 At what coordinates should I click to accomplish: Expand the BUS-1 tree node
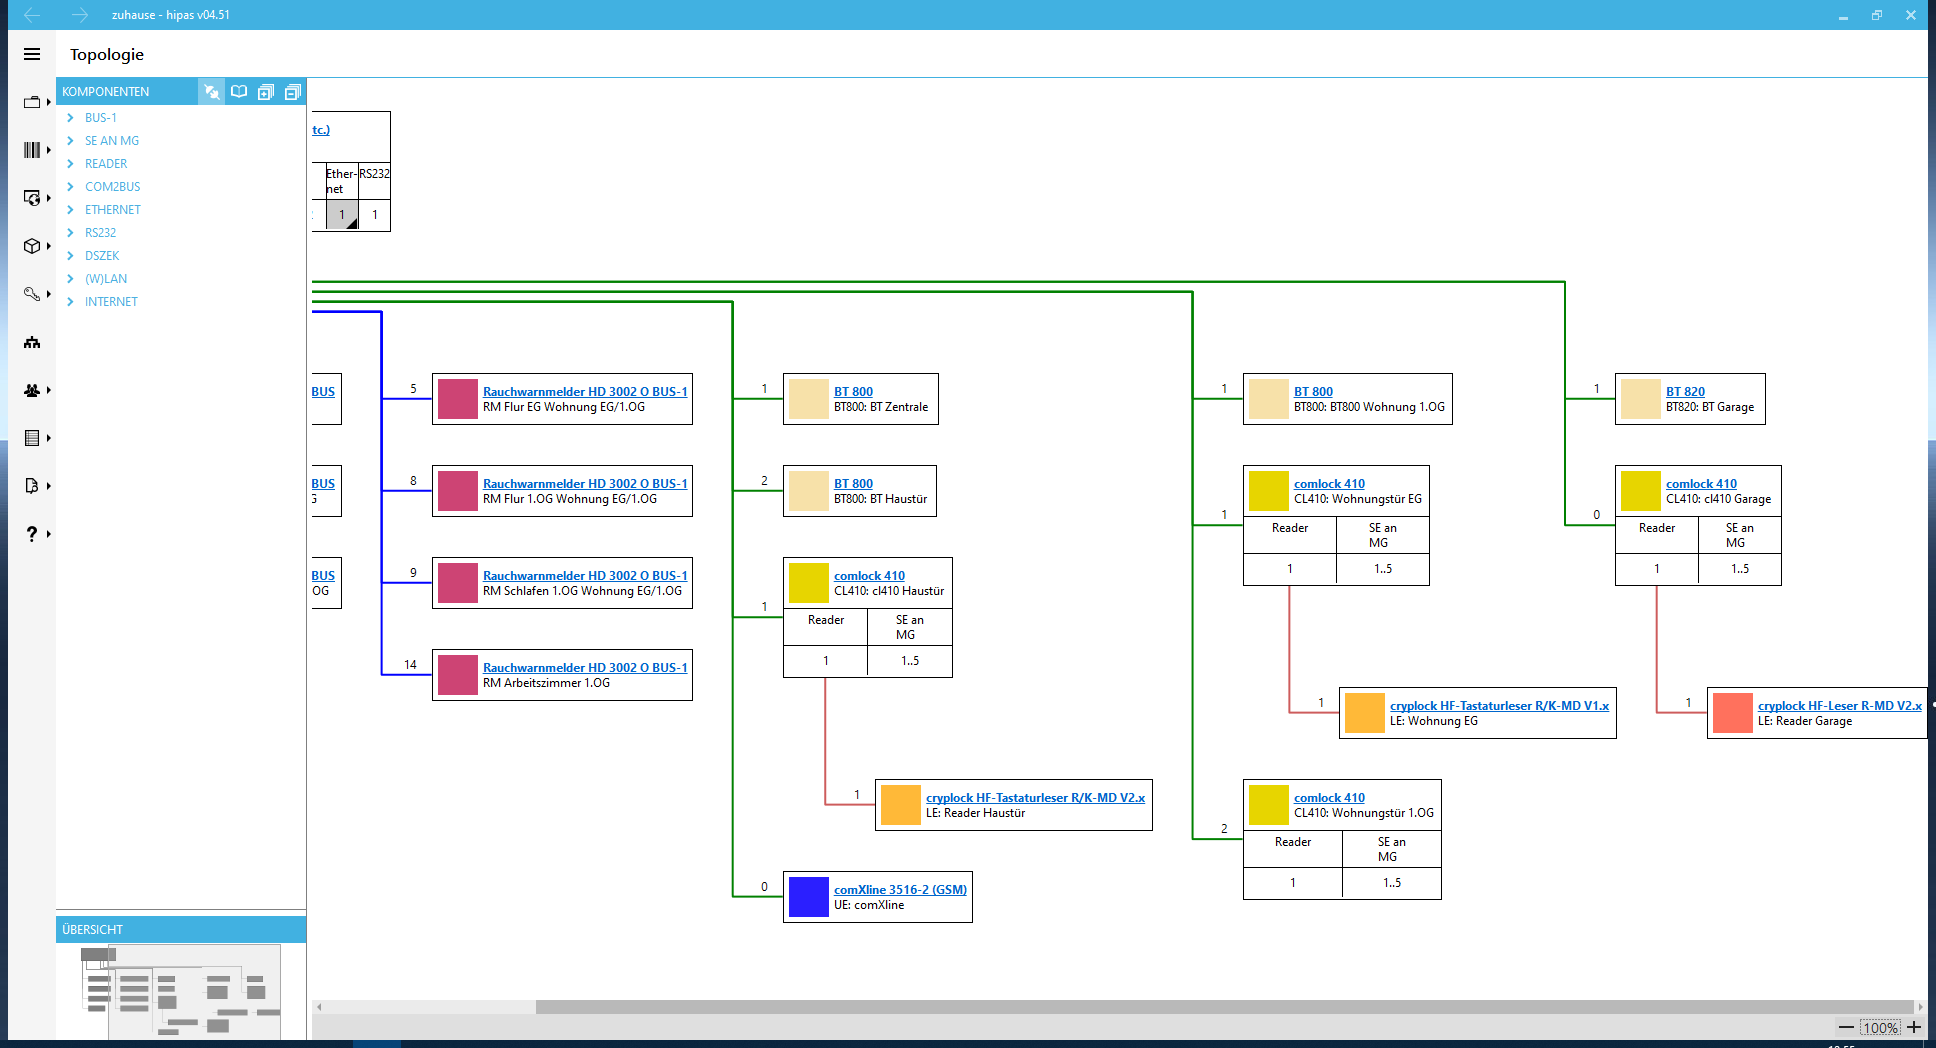click(70, 118)
